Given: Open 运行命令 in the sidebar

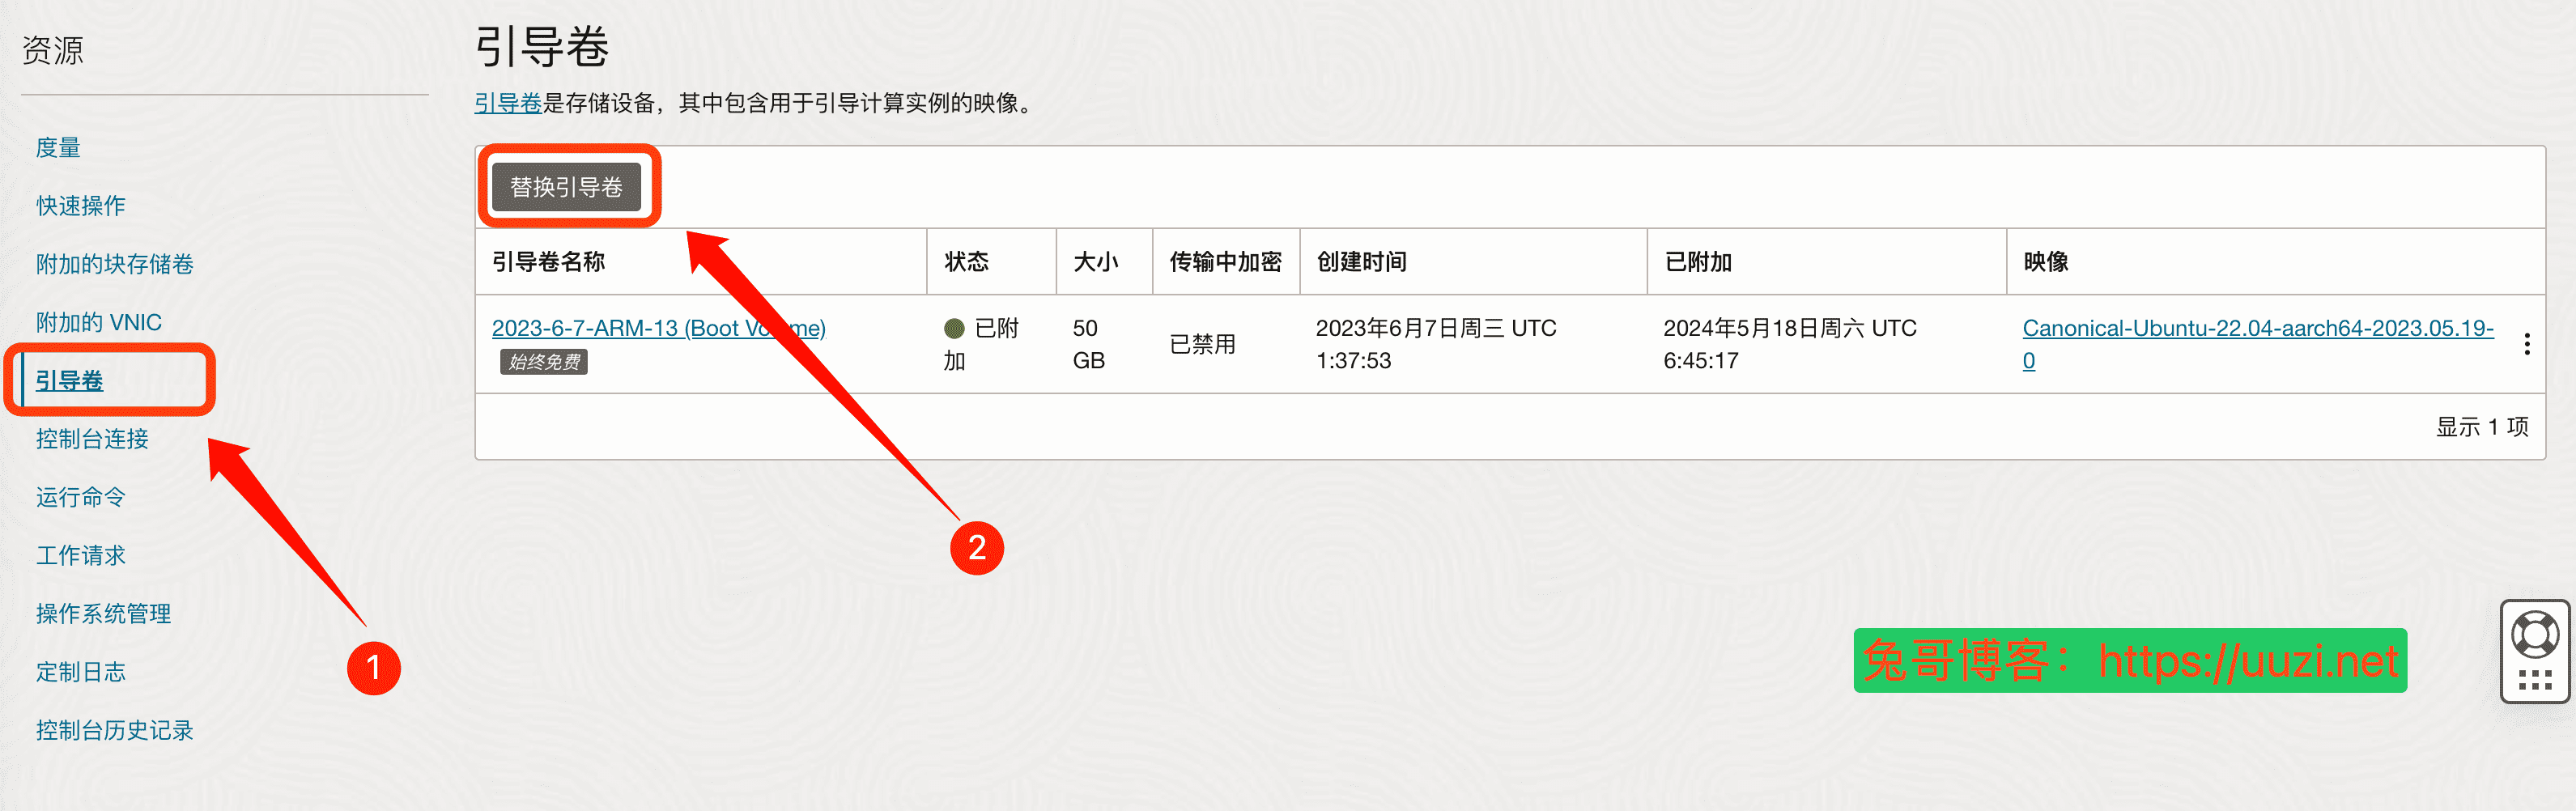Looking at the screenshot, I should click(x=81, y=497).
